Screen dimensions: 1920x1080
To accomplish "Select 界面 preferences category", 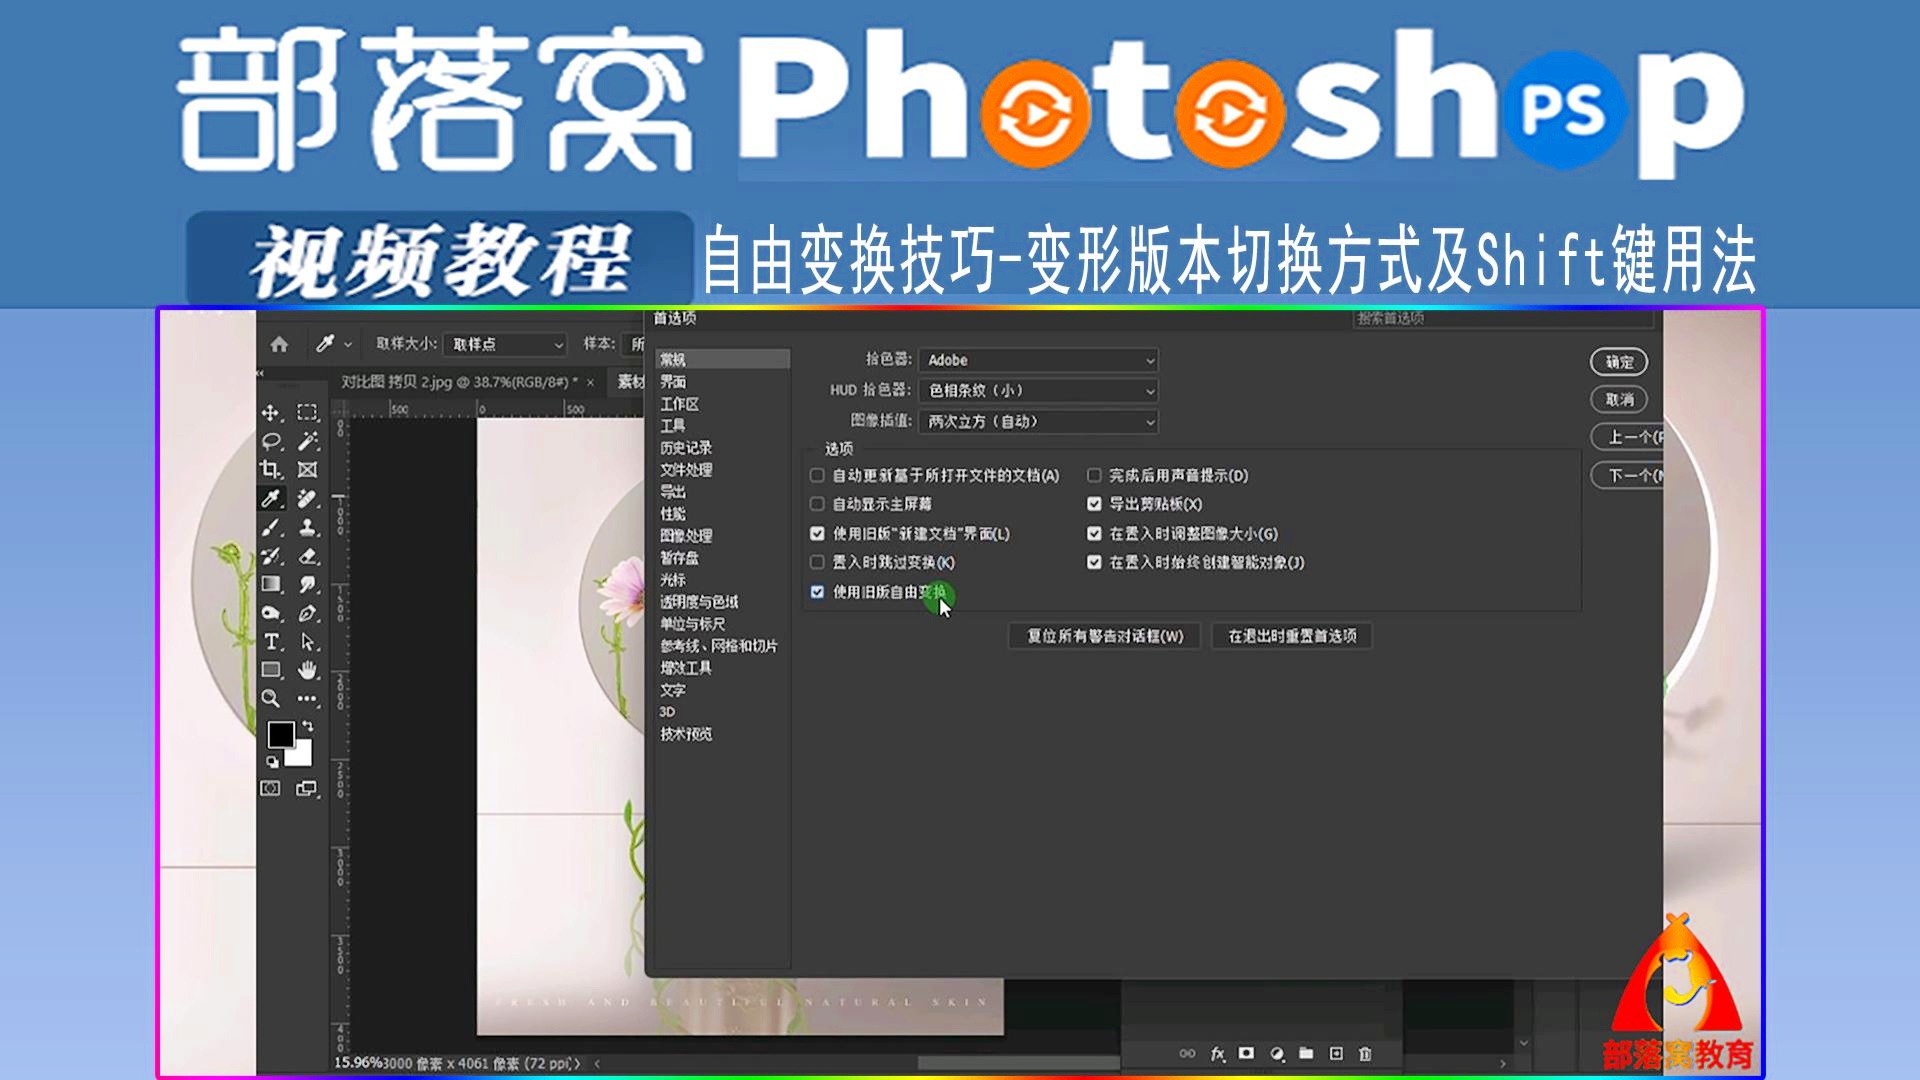I will click(x=673, y=382).
